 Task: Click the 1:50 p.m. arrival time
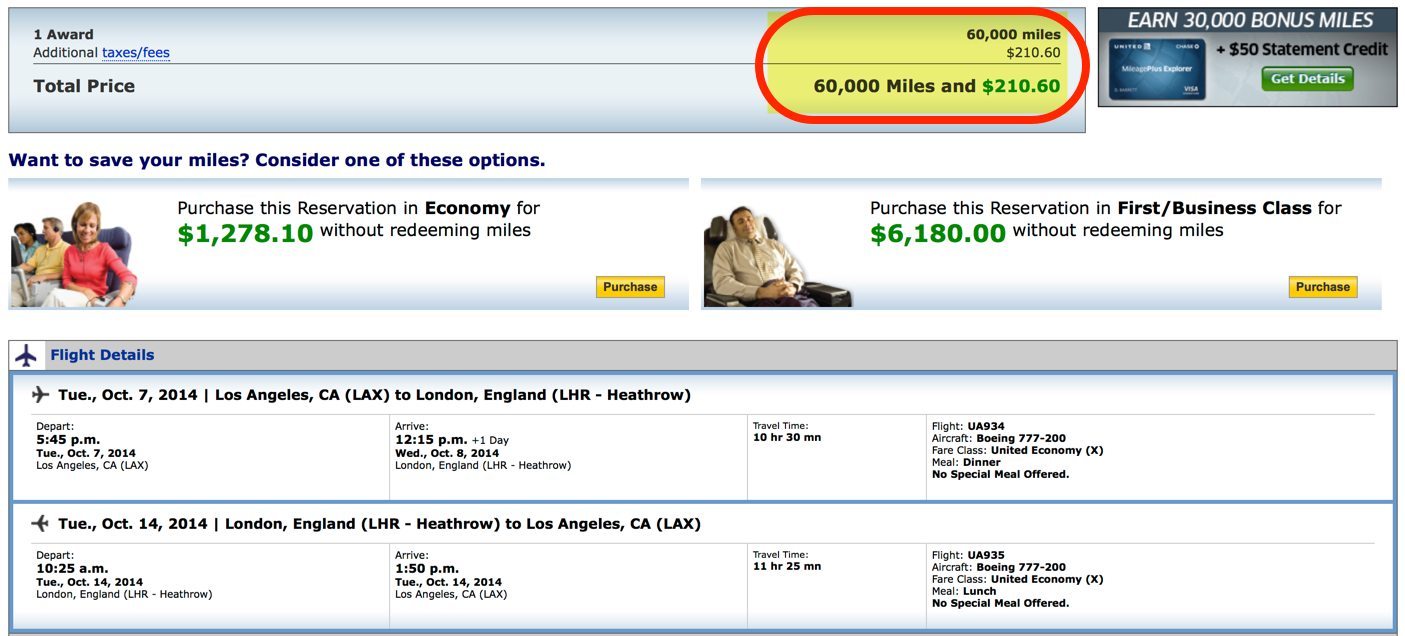point(427,569)
